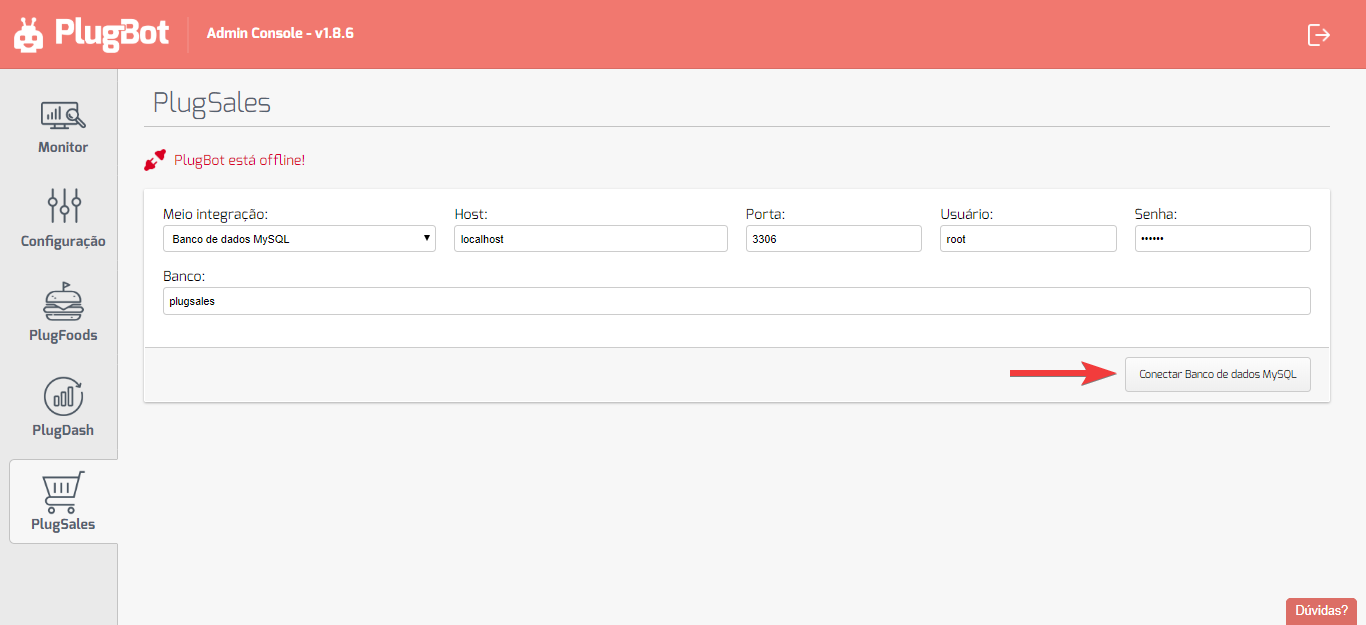Click the Usuário input field
Image resolution: width=1366 pixels, height=625 pixels.
[1028, 239]
